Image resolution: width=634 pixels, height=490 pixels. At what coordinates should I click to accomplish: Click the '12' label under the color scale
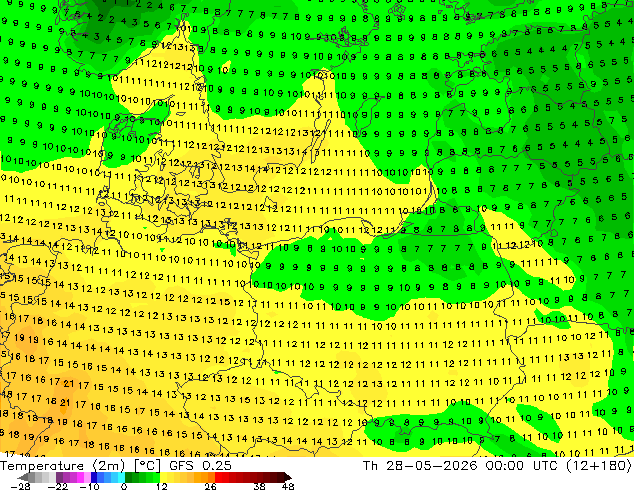click(162, 486)
